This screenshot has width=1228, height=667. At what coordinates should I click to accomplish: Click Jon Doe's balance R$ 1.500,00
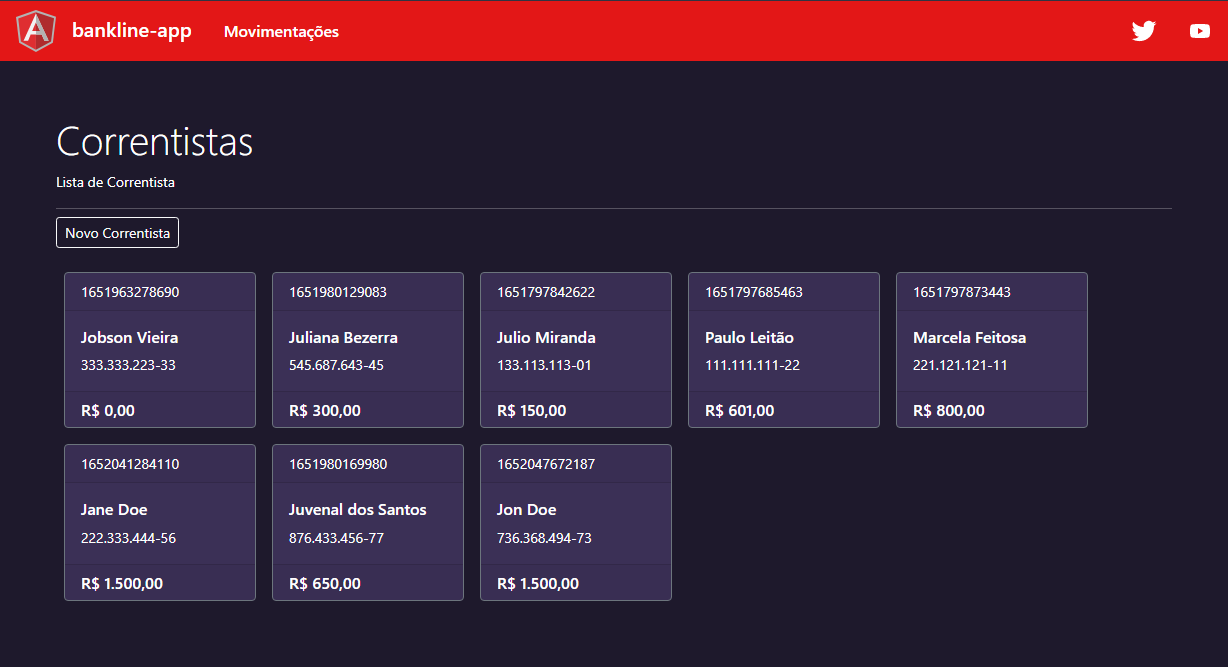(x=538, y=583)
